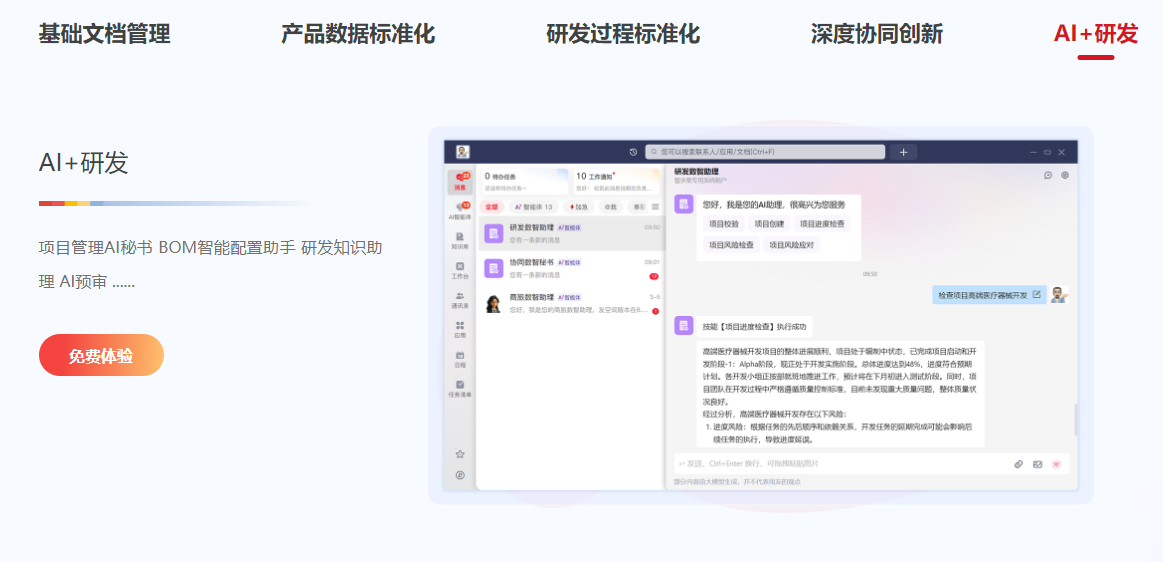Open the 商旅数智助理 conversation row
Screen dimensions: 1163x562
(x=570, y=303)
